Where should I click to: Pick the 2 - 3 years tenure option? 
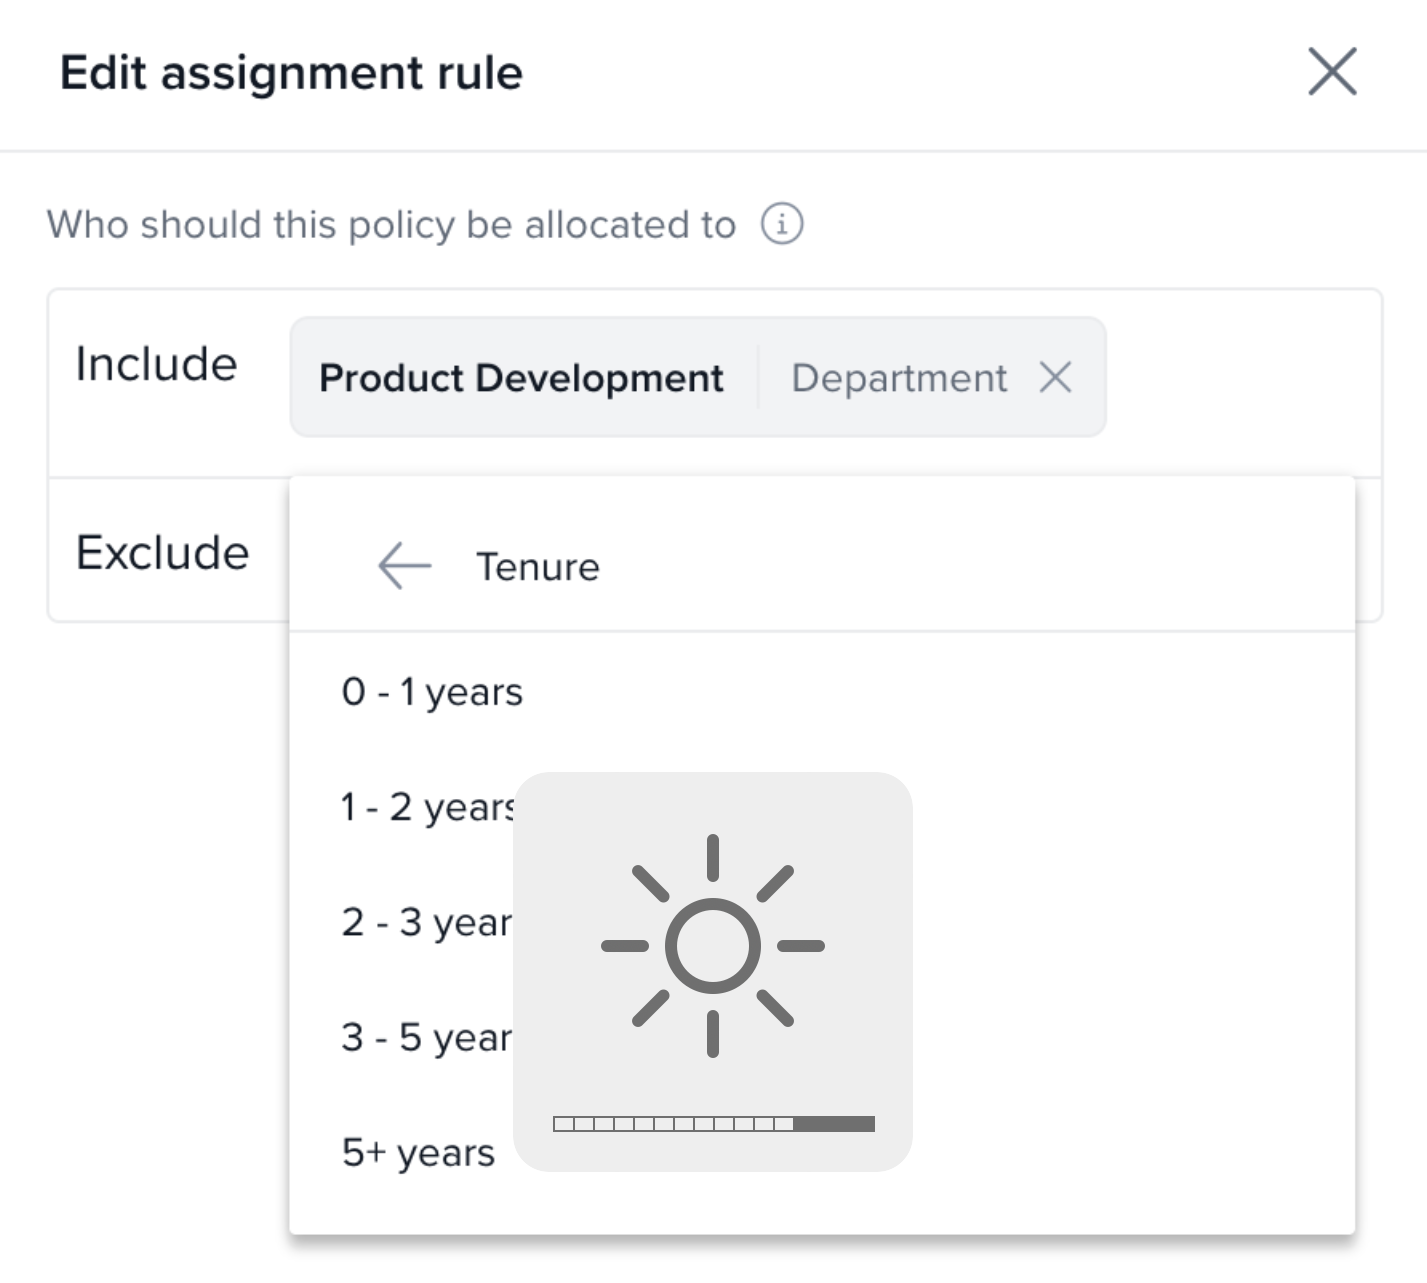click(425, 922)
